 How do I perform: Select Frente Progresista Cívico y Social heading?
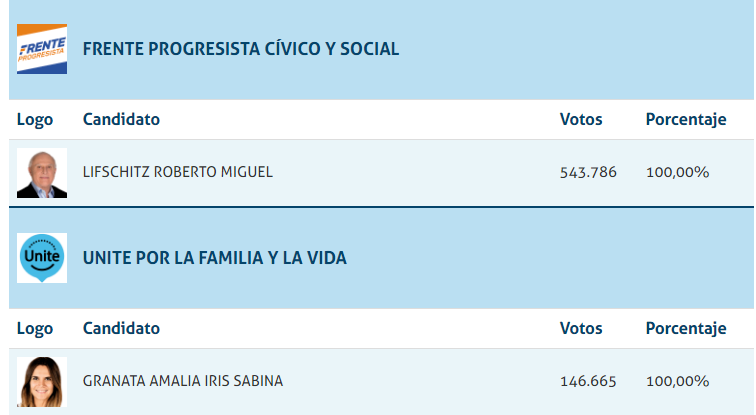[x=240, y=49]
